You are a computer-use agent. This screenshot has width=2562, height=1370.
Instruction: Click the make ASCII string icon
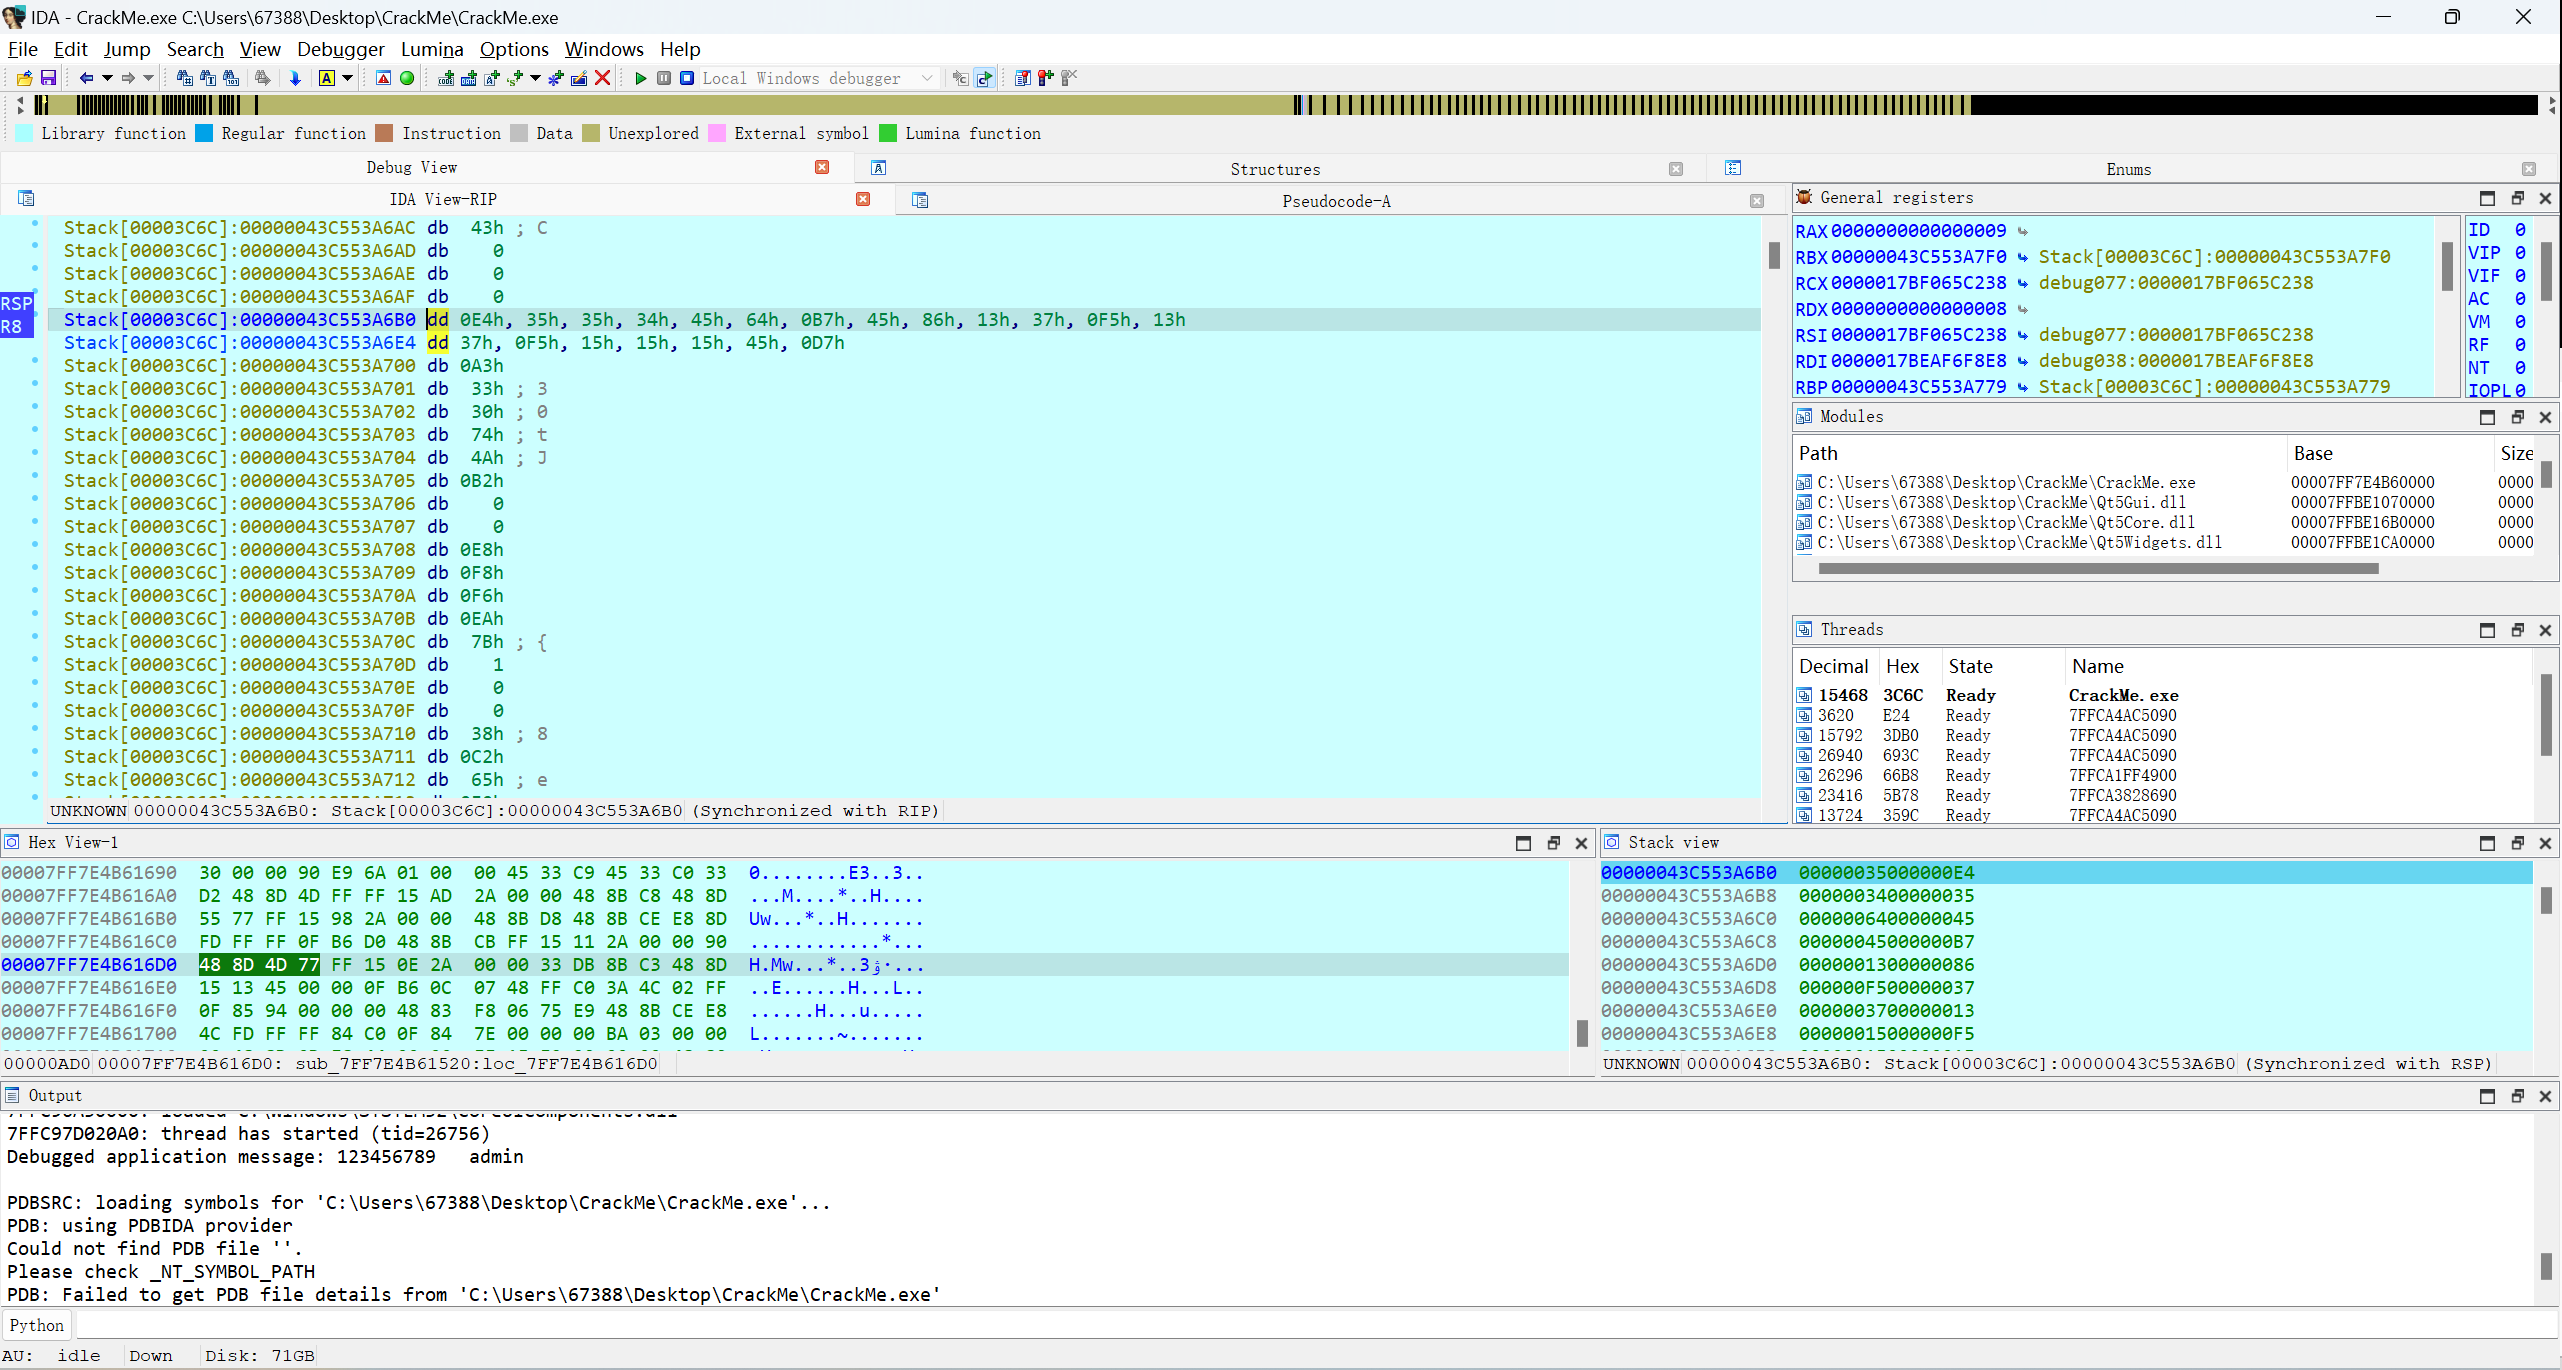point(492,78)
